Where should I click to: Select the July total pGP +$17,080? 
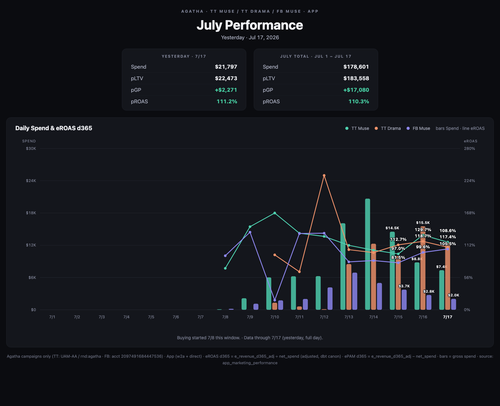[356, 90]
